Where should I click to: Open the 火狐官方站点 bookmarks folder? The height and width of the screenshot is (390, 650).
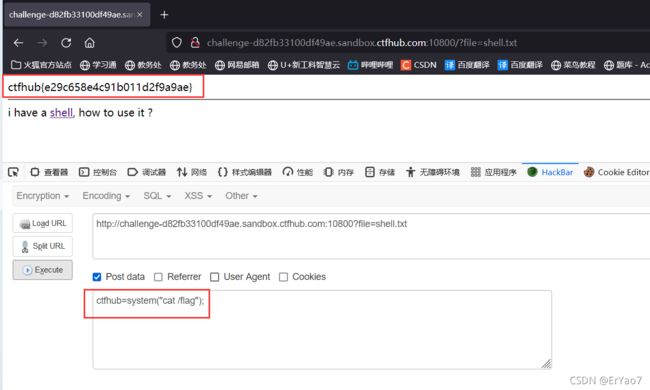(41, 65)
